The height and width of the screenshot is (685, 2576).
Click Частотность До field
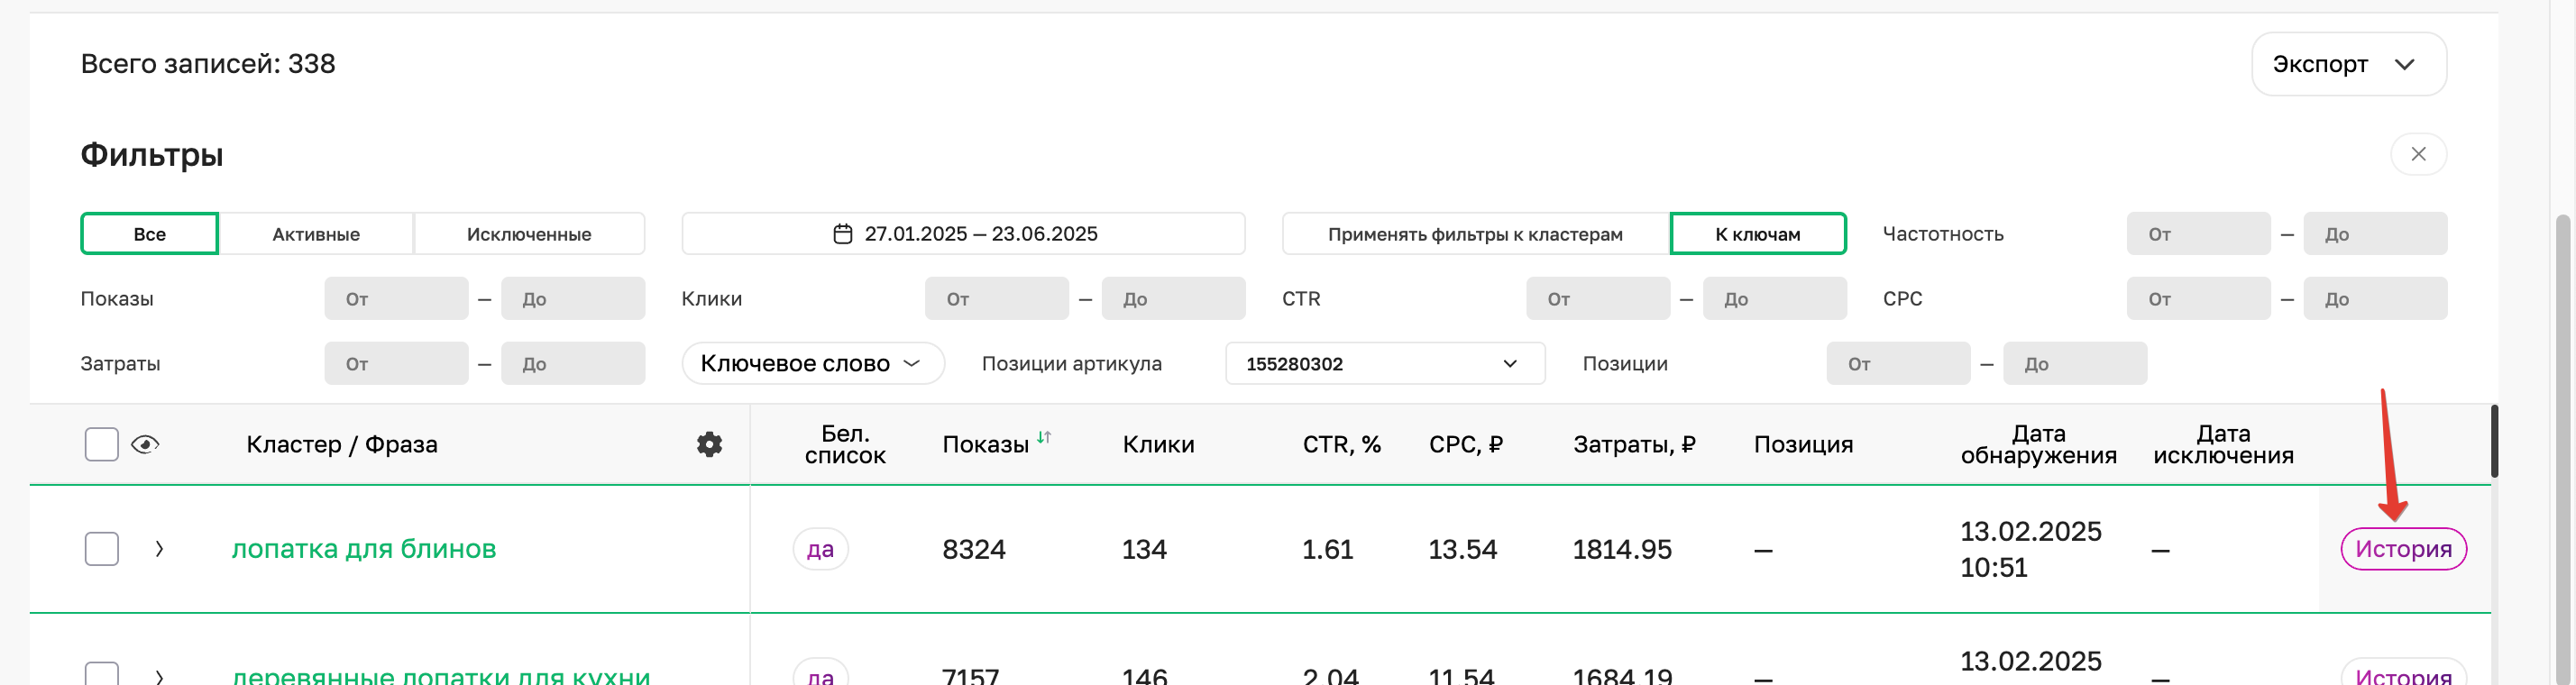click(2375, 234)
